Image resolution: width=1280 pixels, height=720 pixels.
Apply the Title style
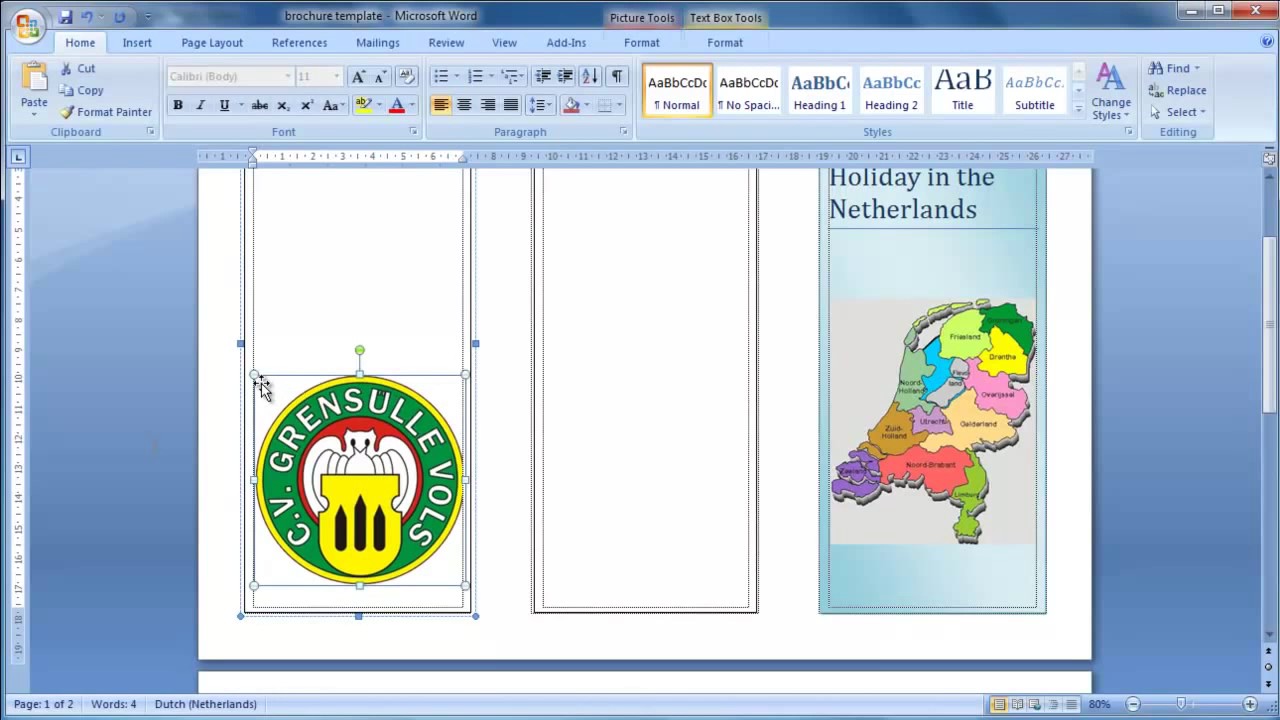click(962, 91)
